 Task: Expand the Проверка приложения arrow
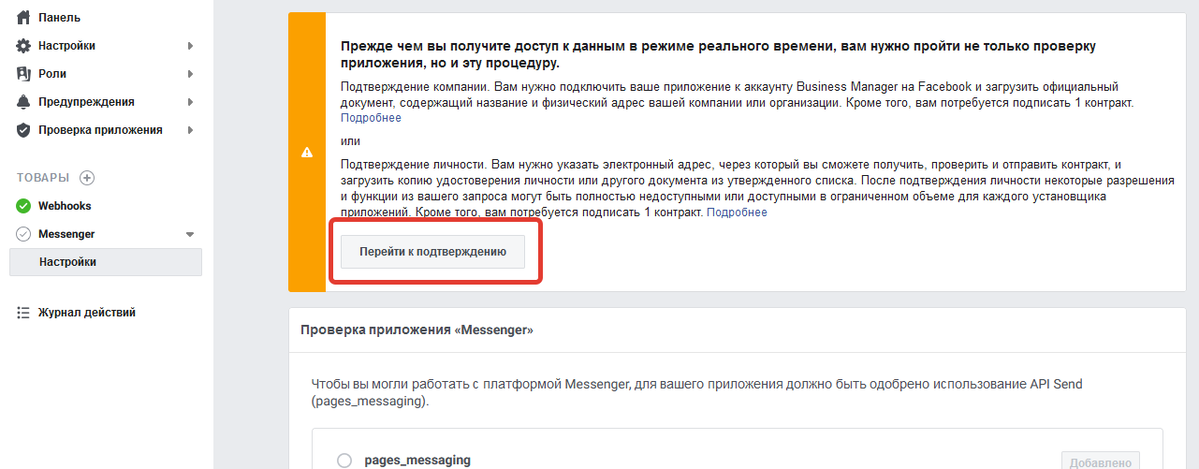(x=190, y=130)
